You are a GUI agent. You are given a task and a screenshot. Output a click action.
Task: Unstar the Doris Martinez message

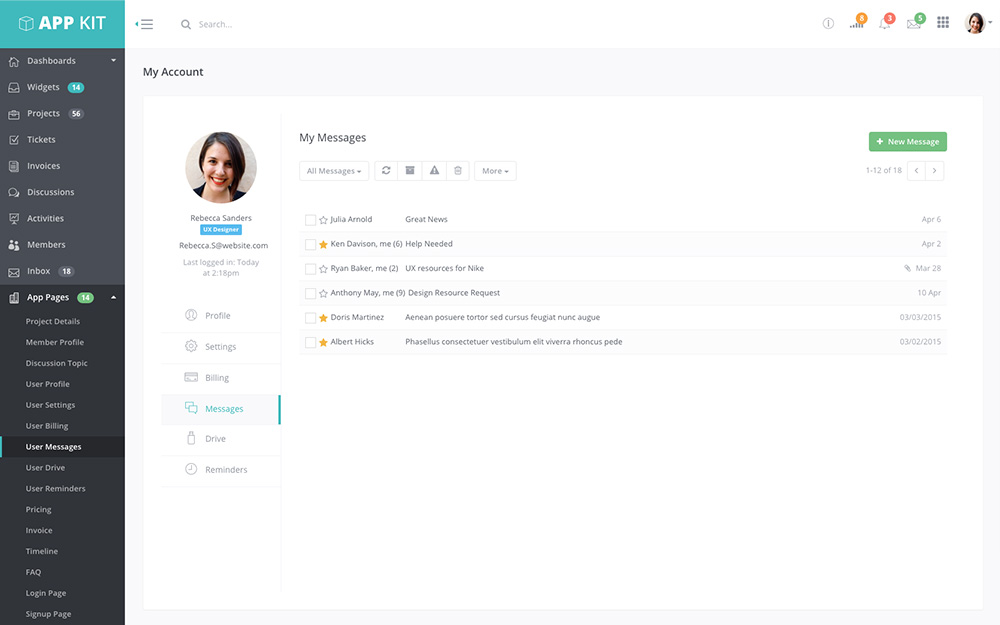(x=323, y=318)
